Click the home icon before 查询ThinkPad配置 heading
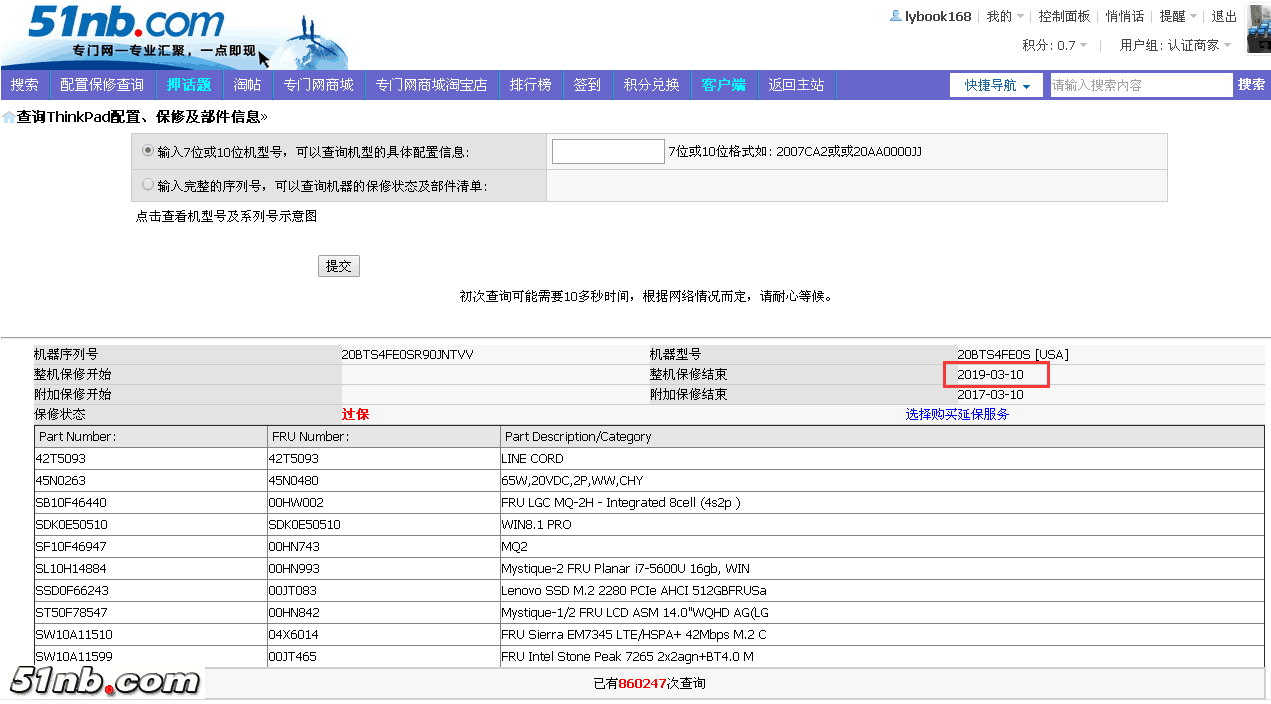This screenshot has width=1271, height=704. point(8,117)
